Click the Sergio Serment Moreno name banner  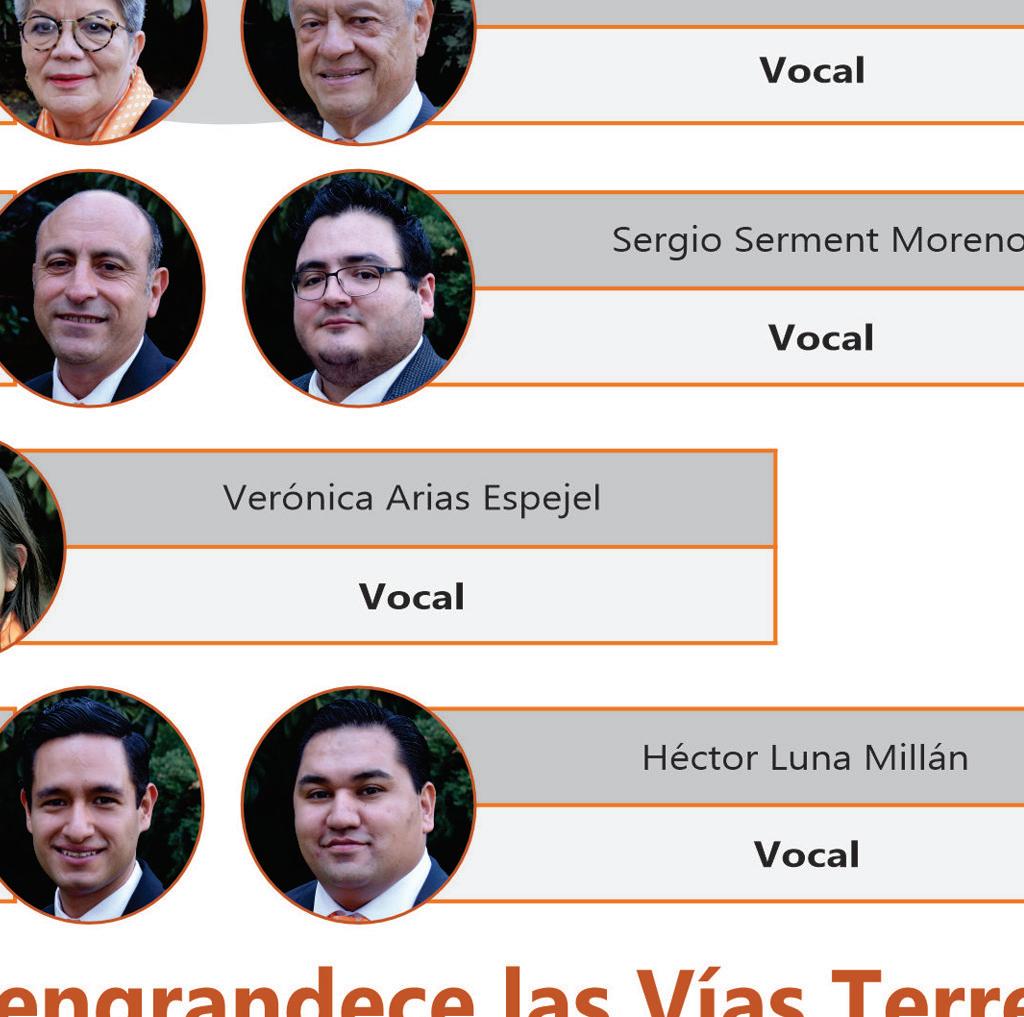pos(744,240)
